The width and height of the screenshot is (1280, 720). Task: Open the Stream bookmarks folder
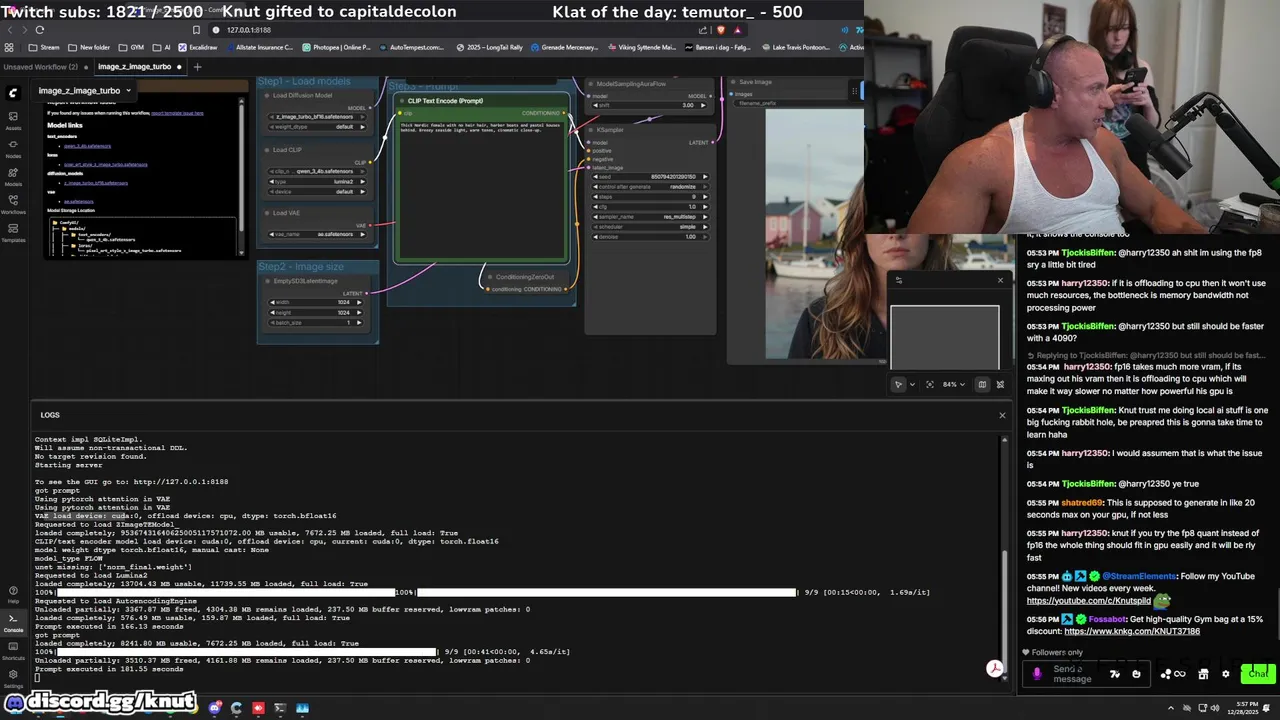[44, 47]
